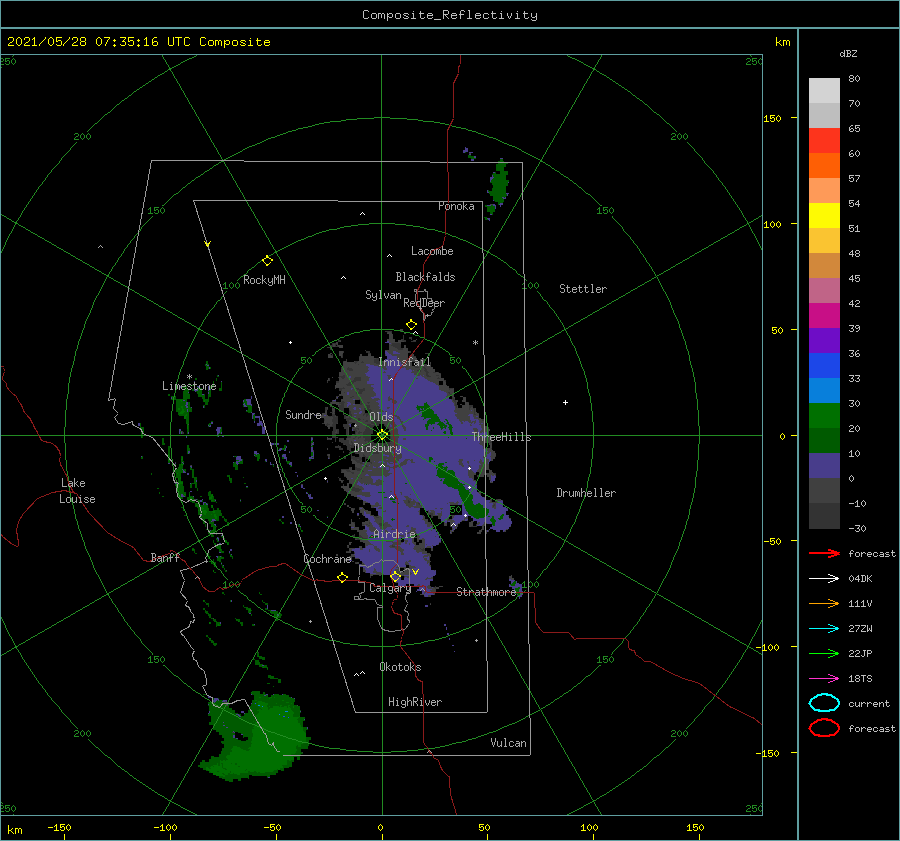Click the Lake Louise label

pos(77,491)
